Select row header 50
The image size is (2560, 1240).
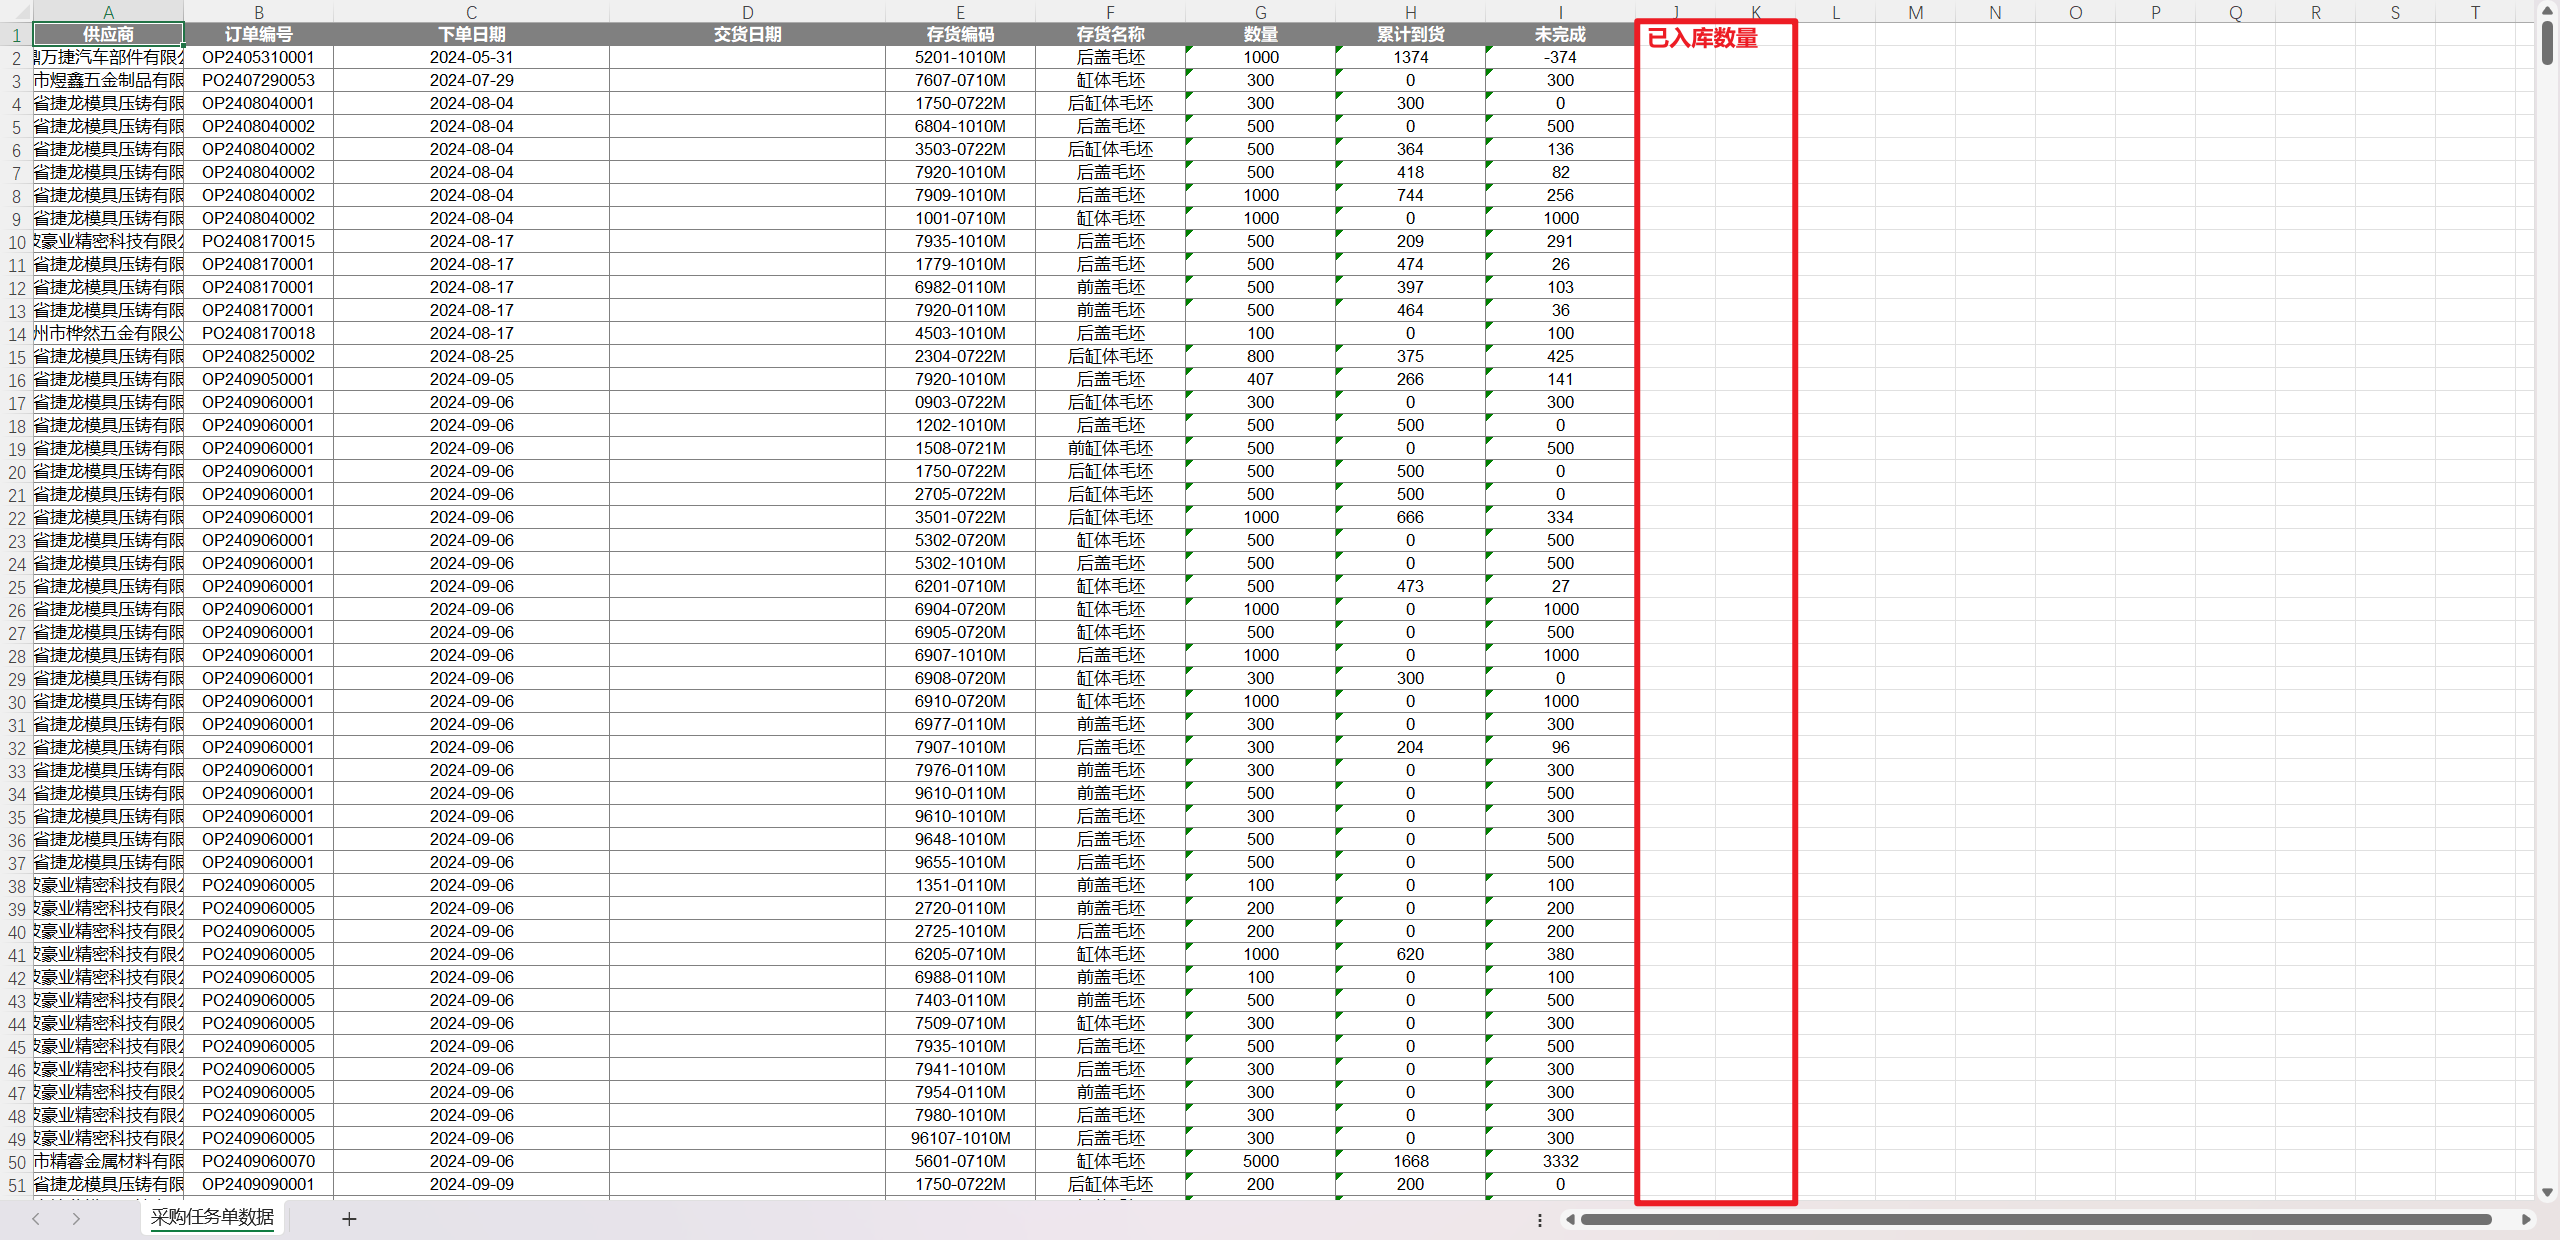[16, 1162]
